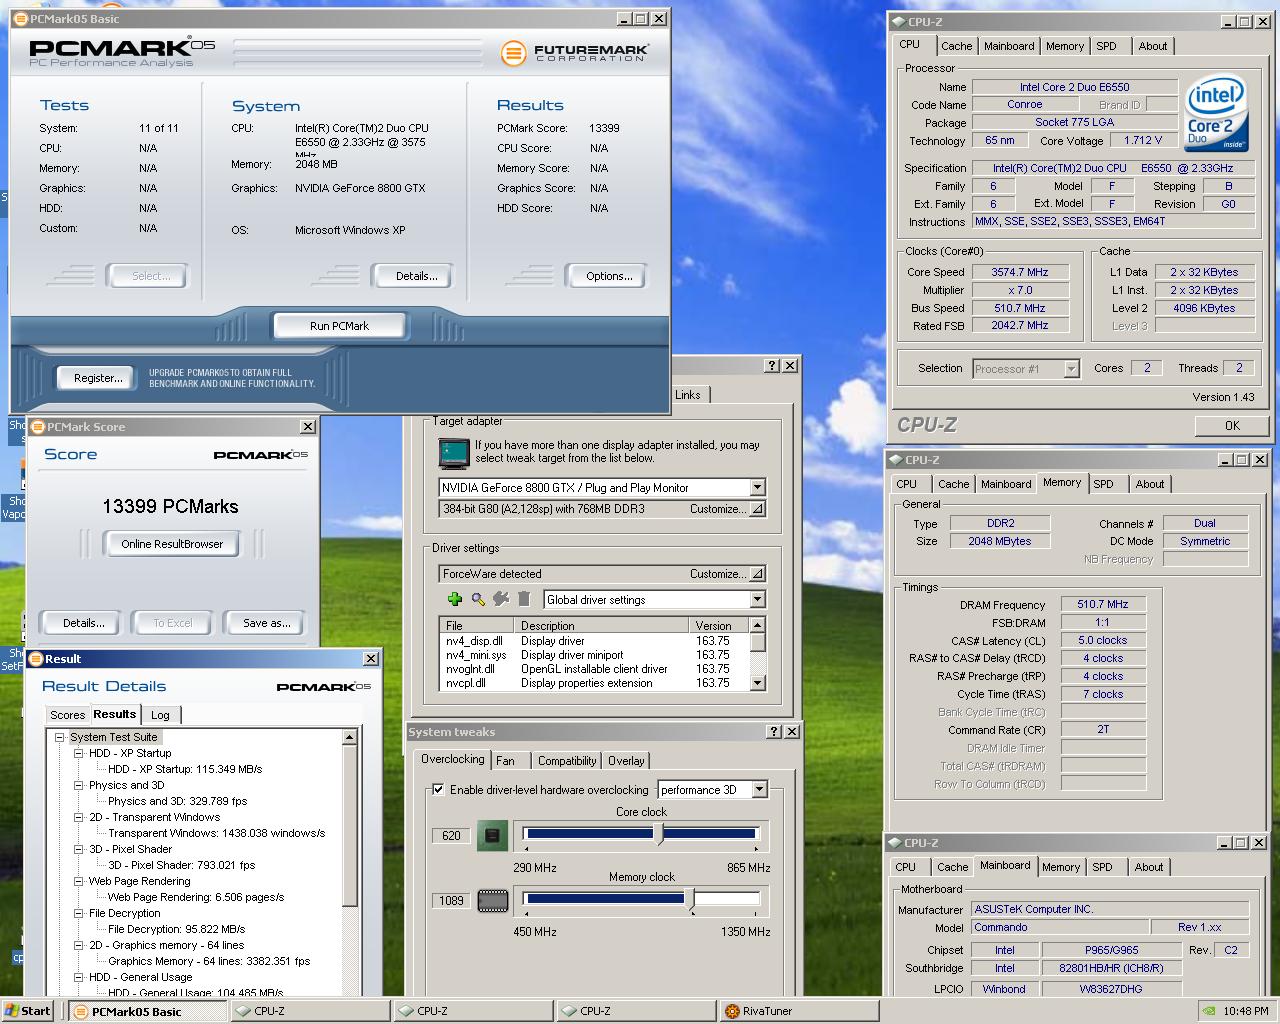Click help question mark on RivaTuner main window

click(772, 366)
